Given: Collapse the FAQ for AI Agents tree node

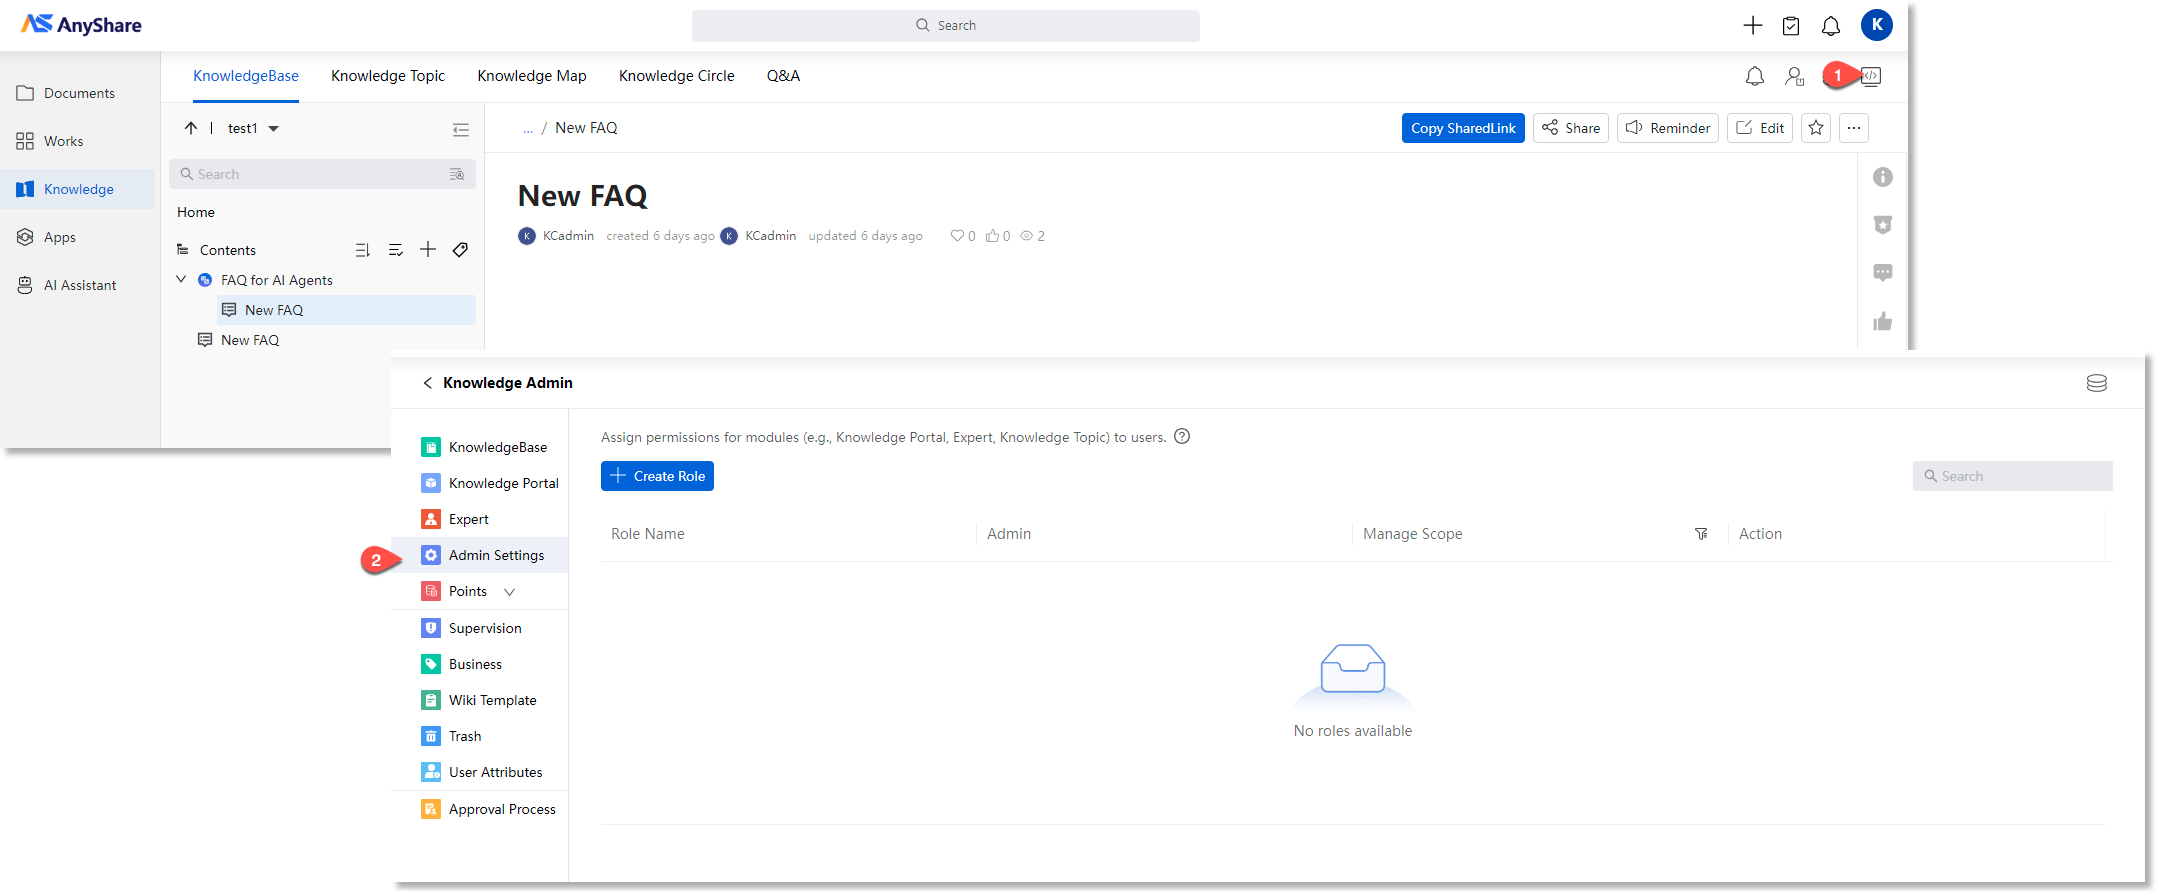Looking at the screenshot, I should 181,280.
